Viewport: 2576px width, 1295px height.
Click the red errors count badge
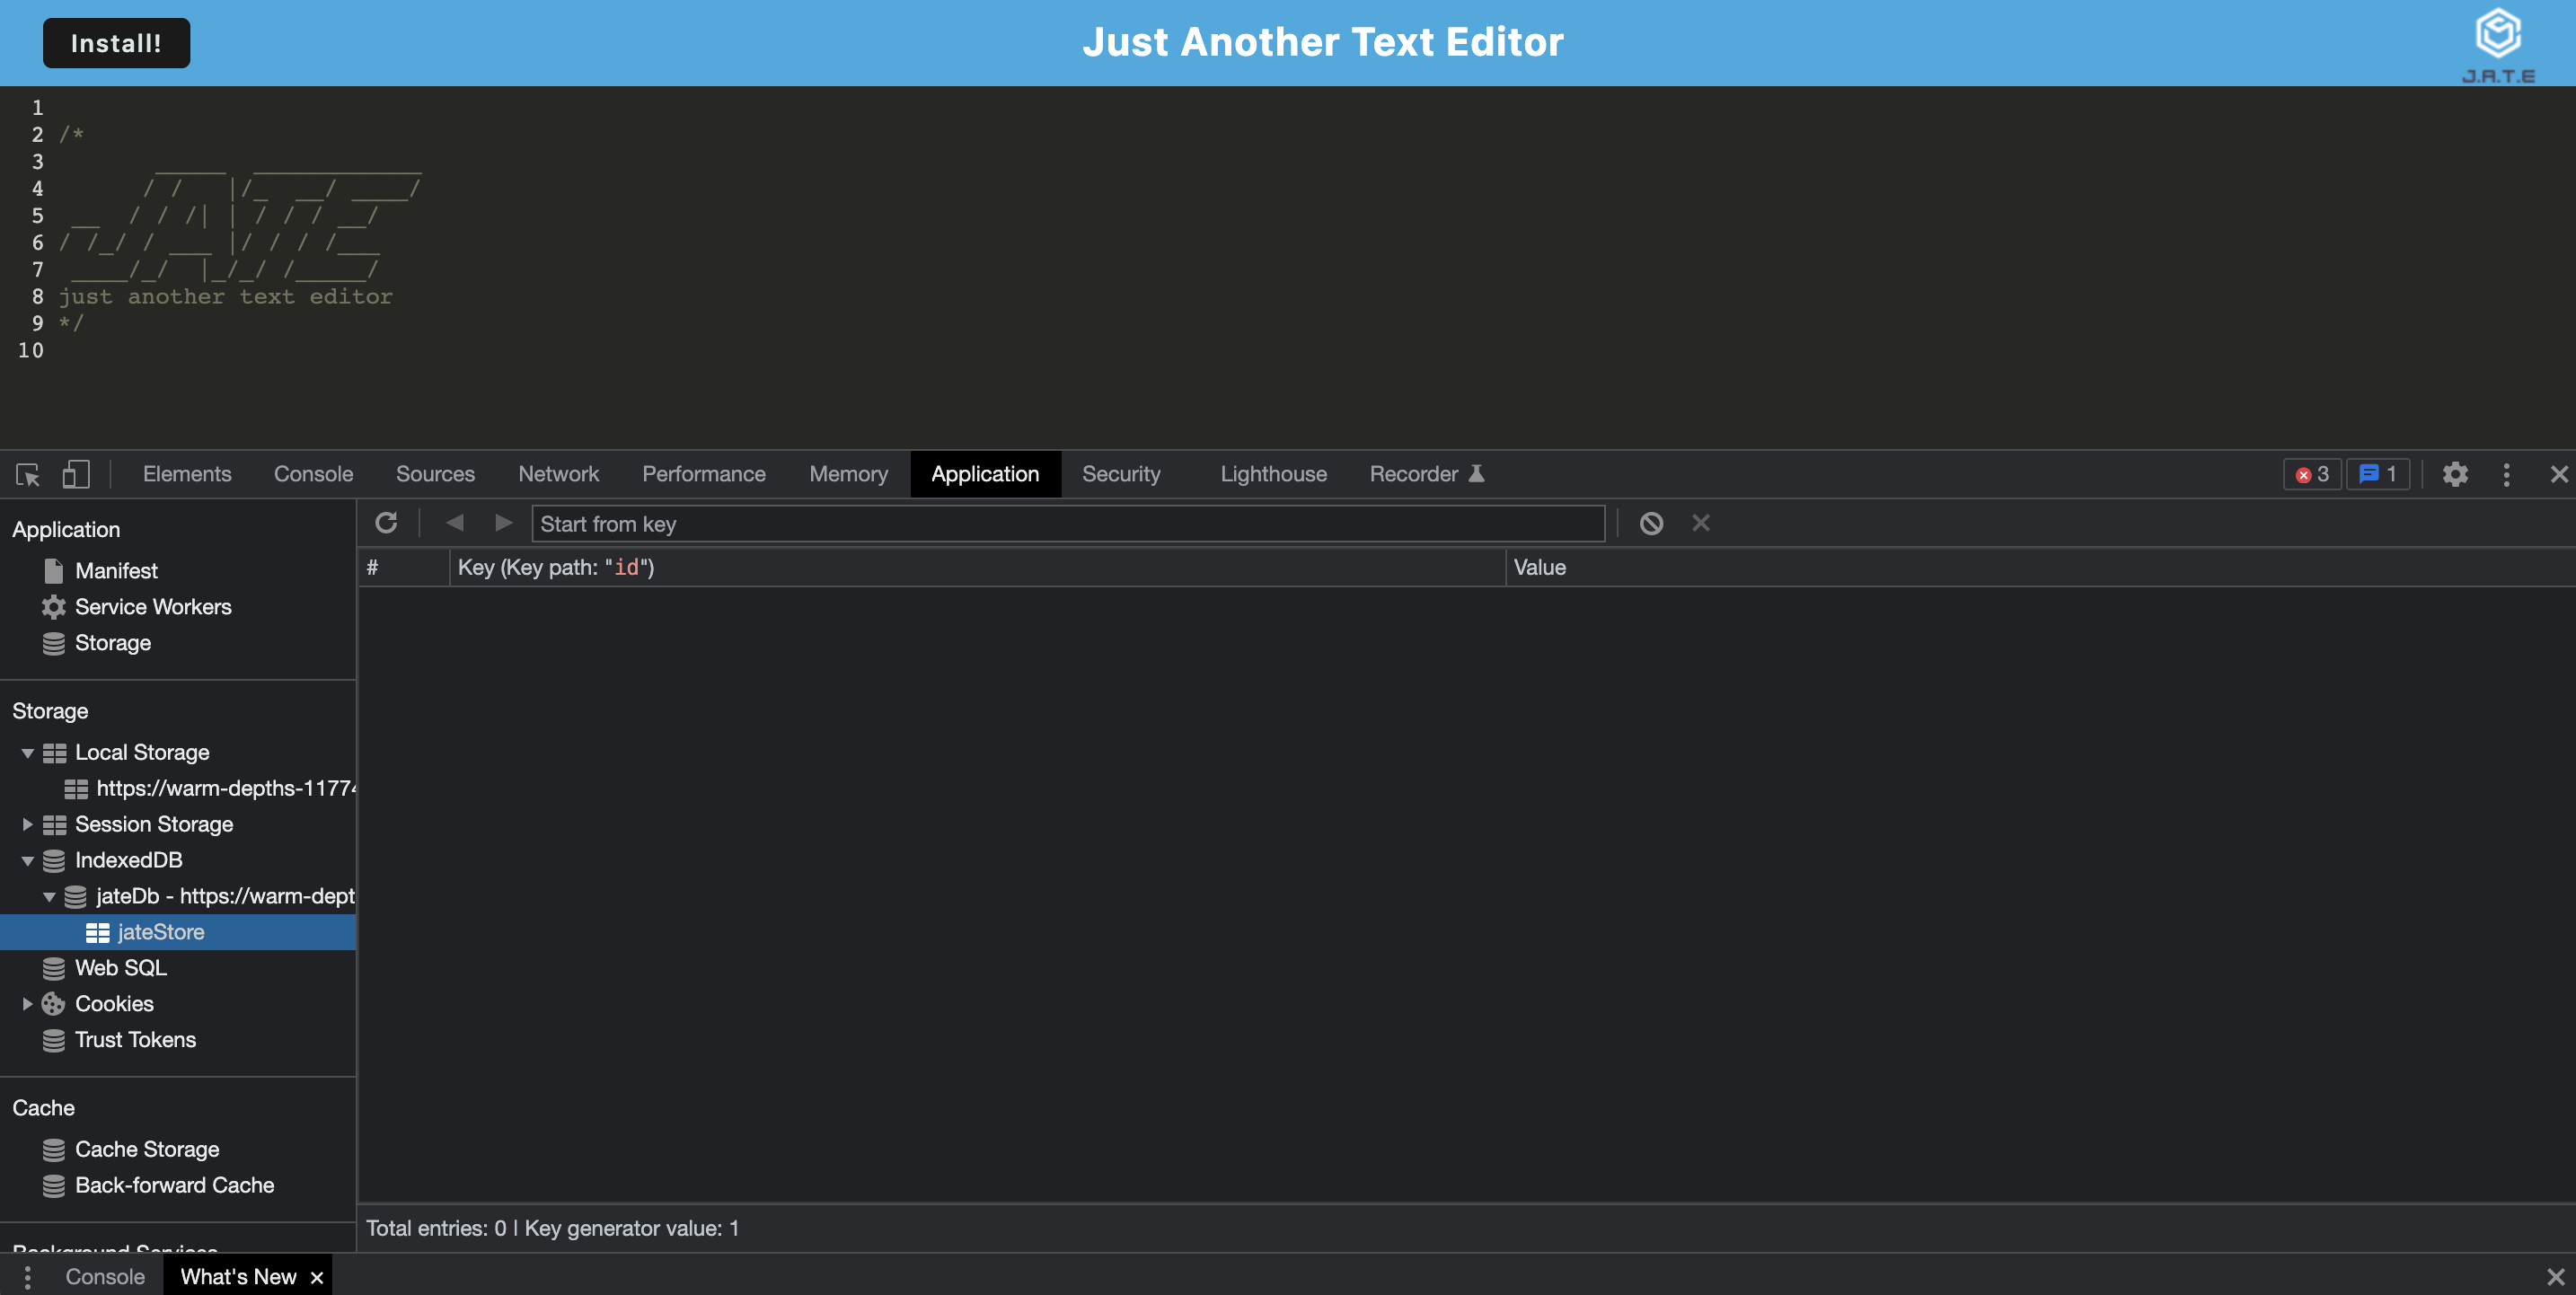coord(2312,474)
